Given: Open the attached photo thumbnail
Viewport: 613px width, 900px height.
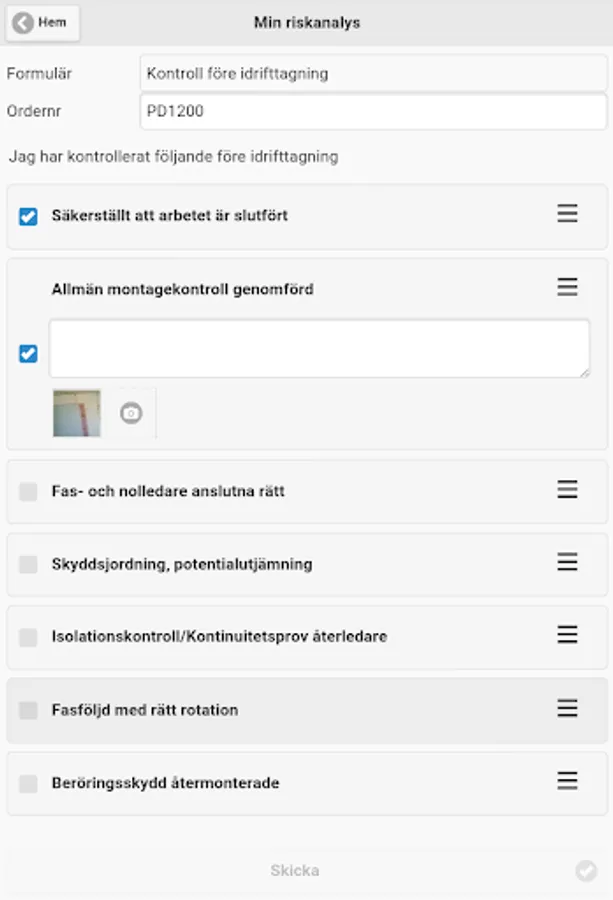Looking at the screenshot, I should pos(77,413).
